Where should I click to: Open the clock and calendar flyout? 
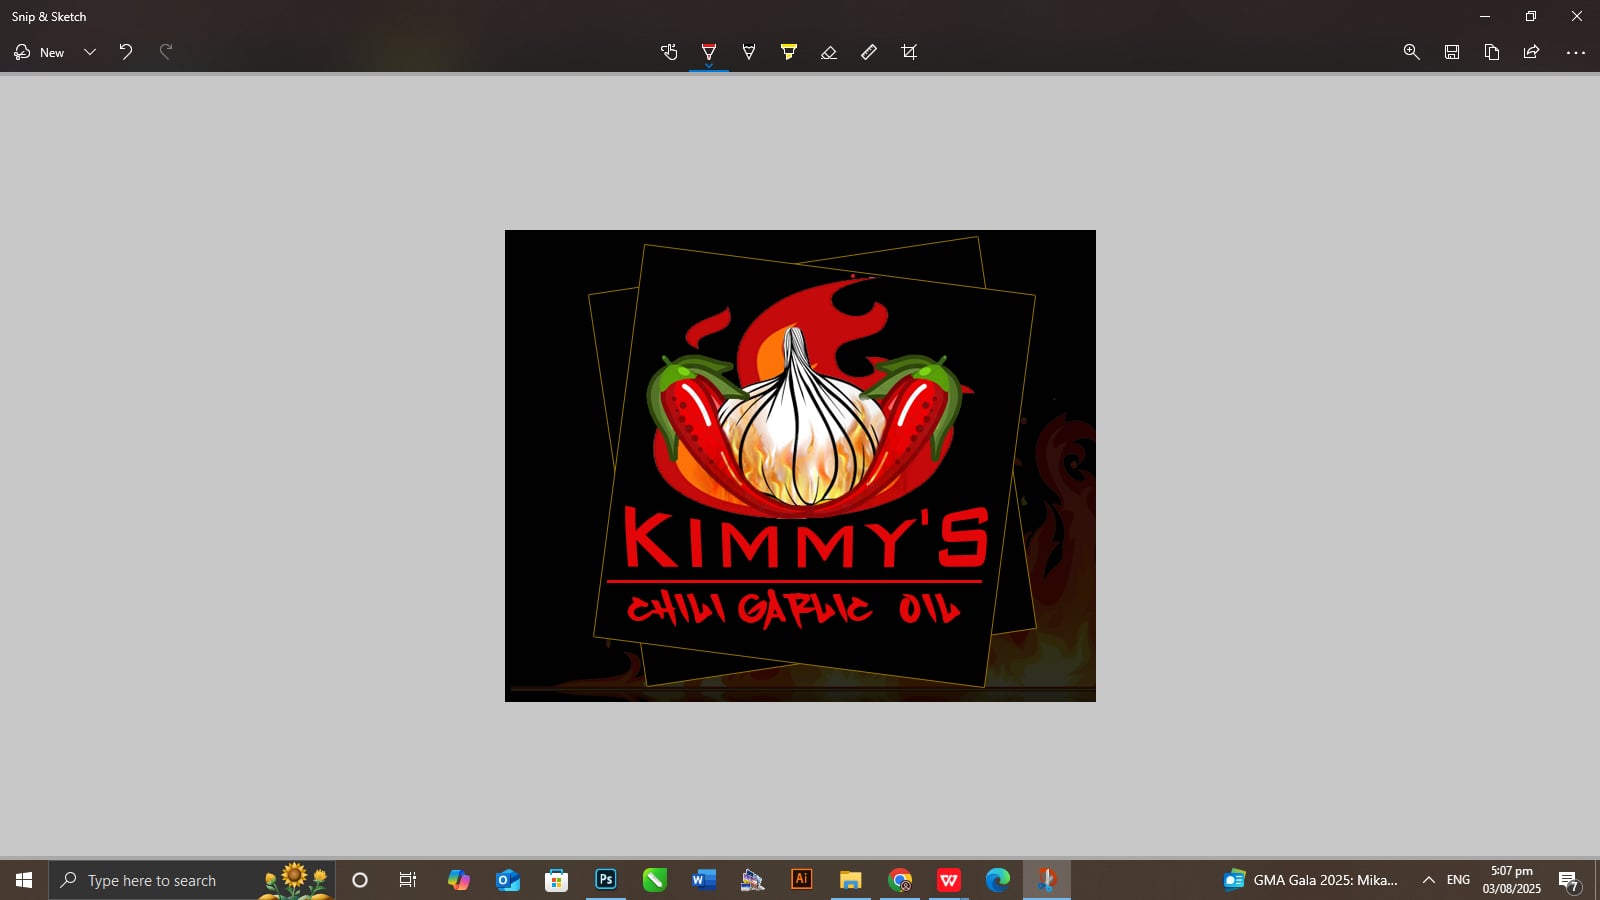tap(1512, 880)
